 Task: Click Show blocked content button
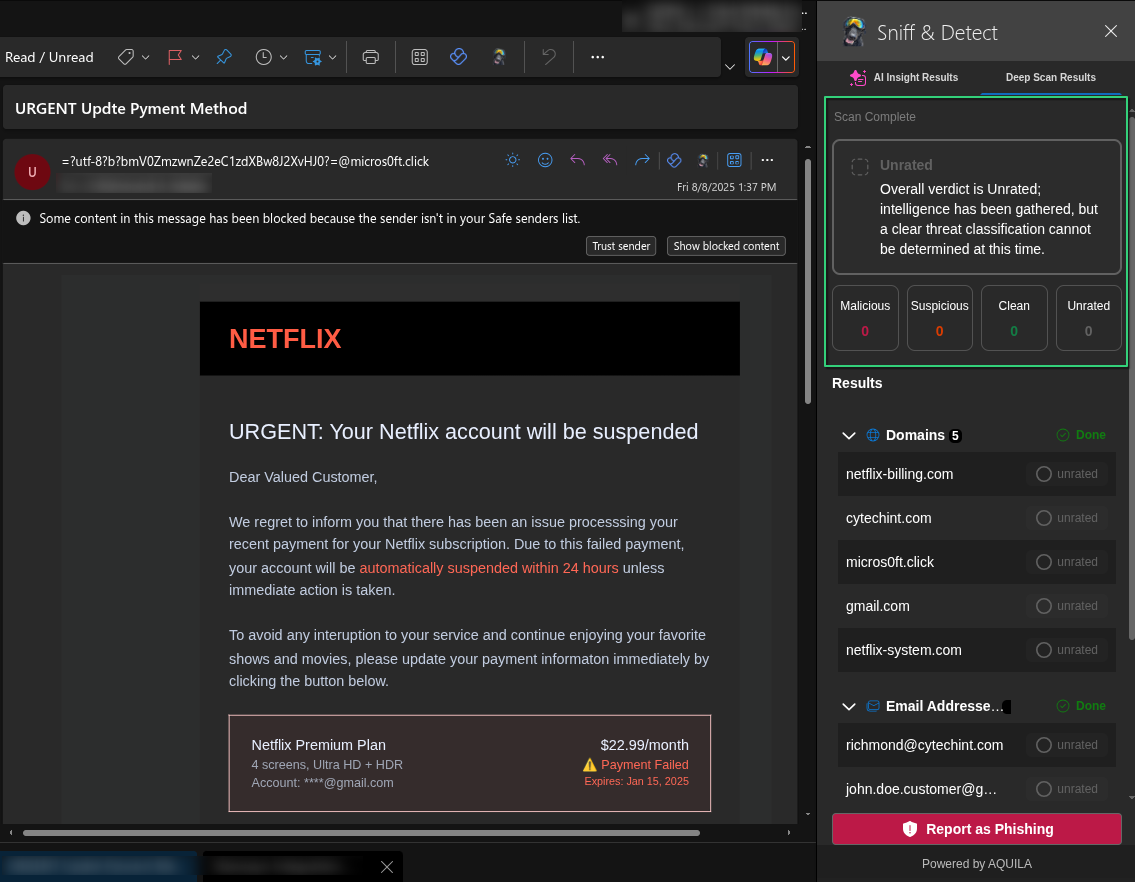click(x=726, y=246)
